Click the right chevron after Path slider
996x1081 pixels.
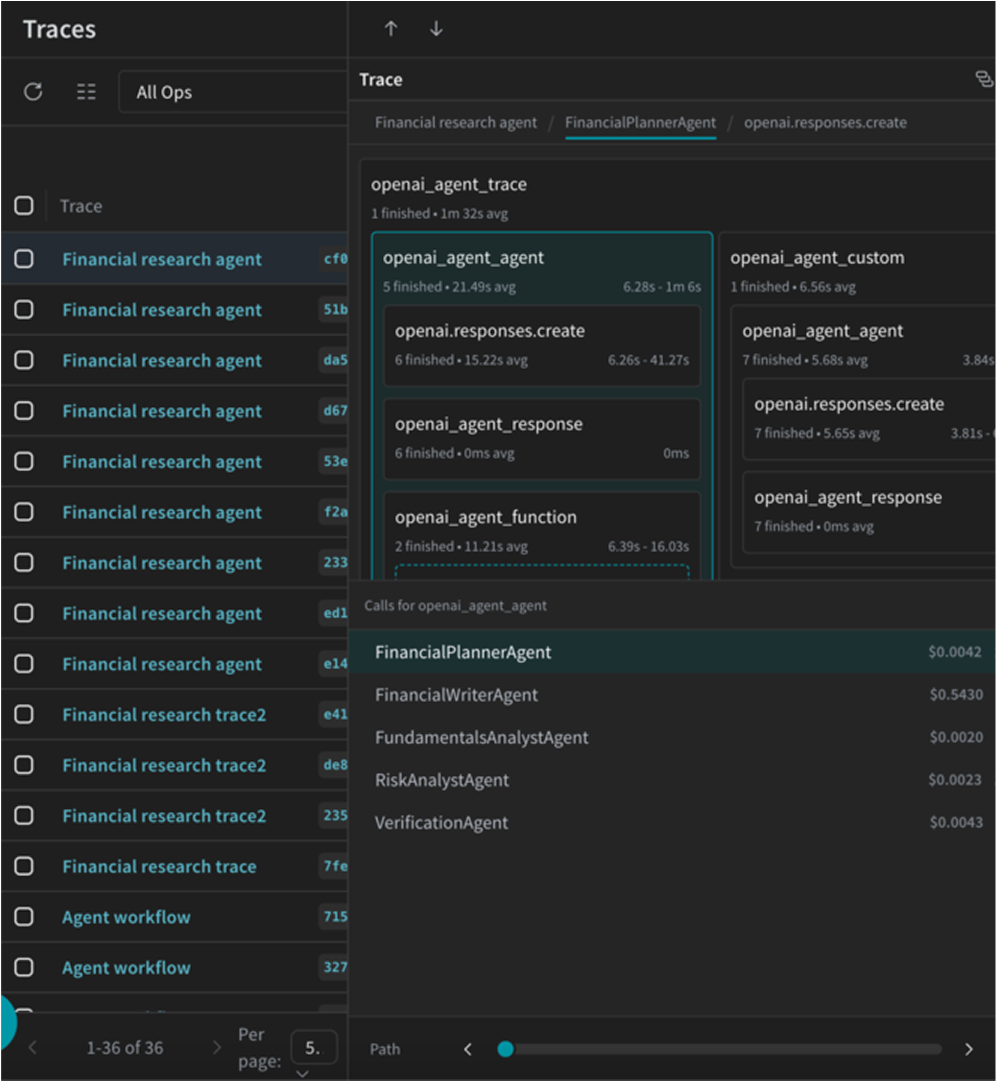pos(968,1049)
